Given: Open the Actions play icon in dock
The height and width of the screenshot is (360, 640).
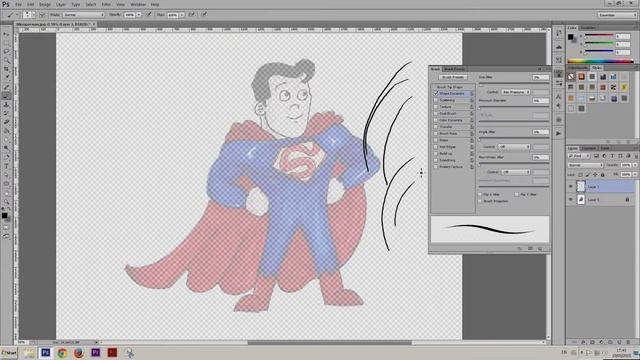Looking at the screenshot, I should [558, 133].
